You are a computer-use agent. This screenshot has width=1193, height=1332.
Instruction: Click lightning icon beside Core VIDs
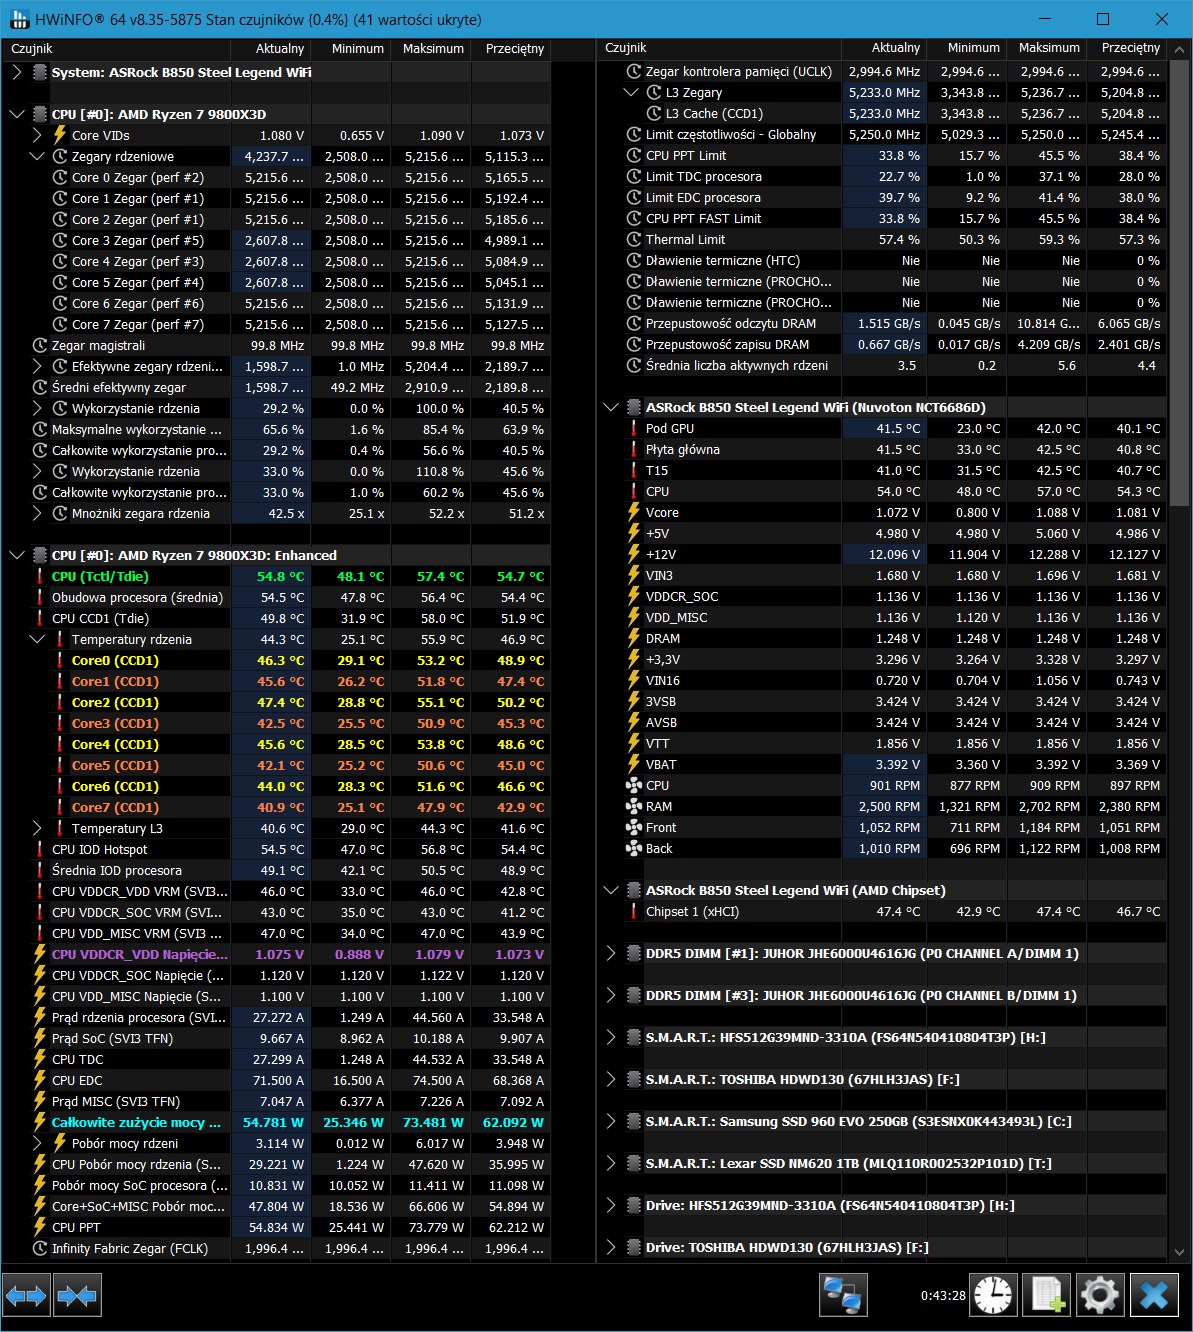tap(60, 135)
